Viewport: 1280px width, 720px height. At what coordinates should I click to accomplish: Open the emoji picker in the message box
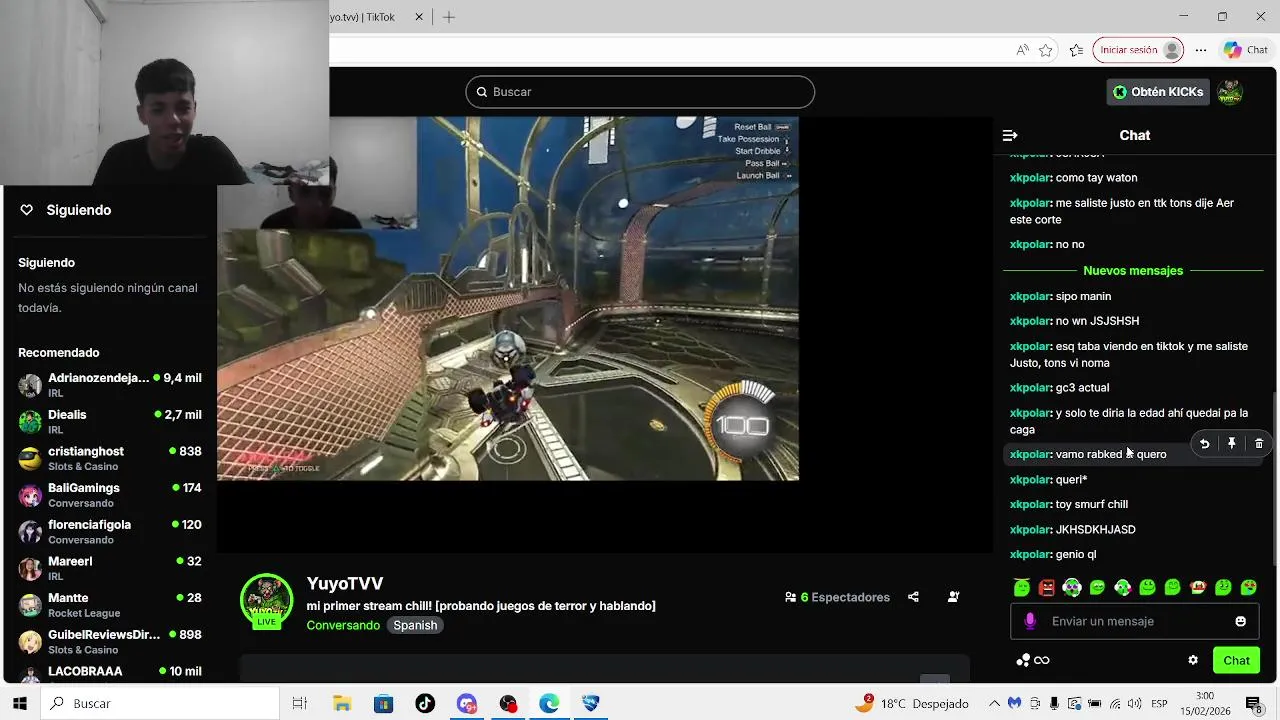[1241, 621]
